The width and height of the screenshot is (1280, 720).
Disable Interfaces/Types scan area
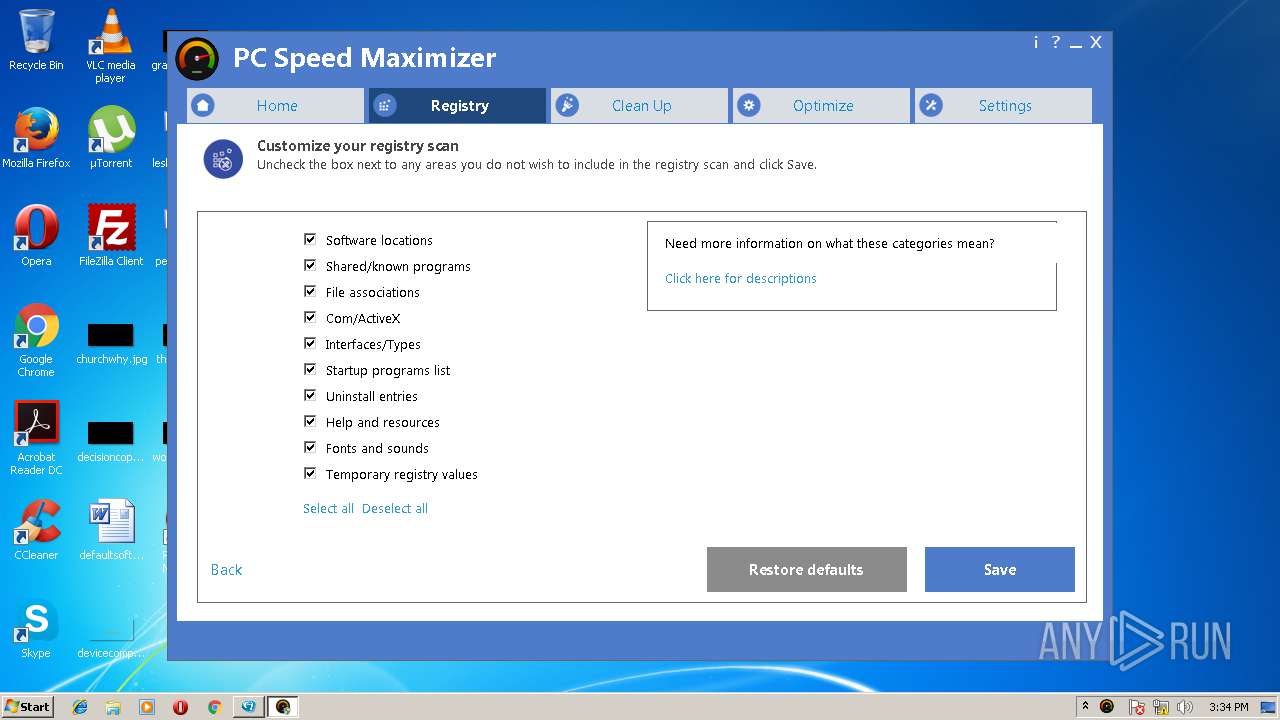coord(310,343)
